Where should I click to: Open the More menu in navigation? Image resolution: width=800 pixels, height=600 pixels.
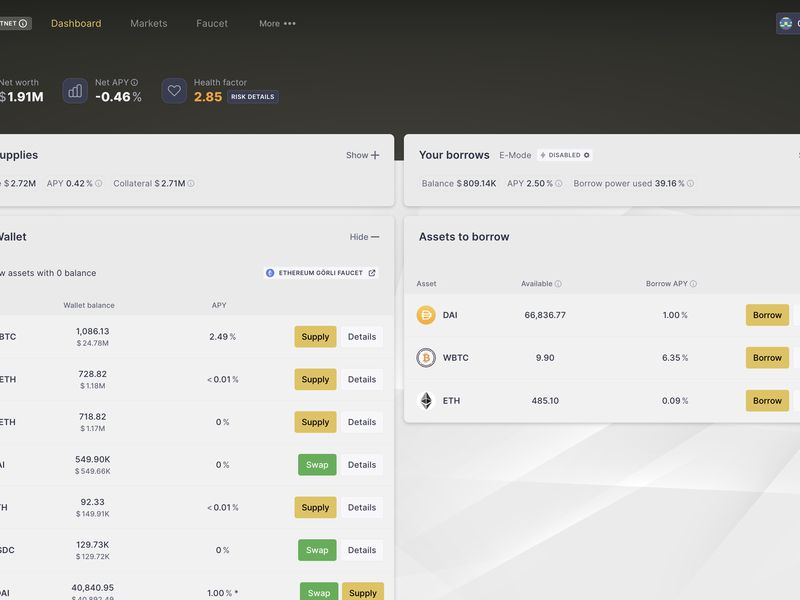[x=277, y=23]
